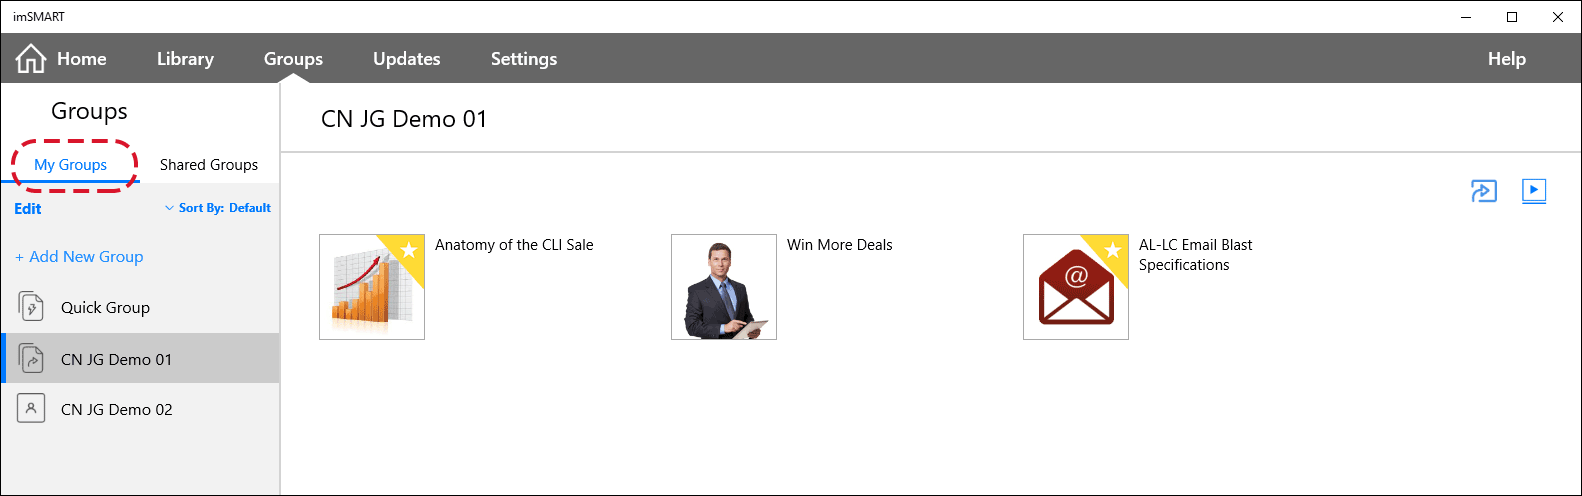
Task: Open Anatomy of the CLI Sale thumbnail
Action: pyautogui.click(x=372, y=287)
